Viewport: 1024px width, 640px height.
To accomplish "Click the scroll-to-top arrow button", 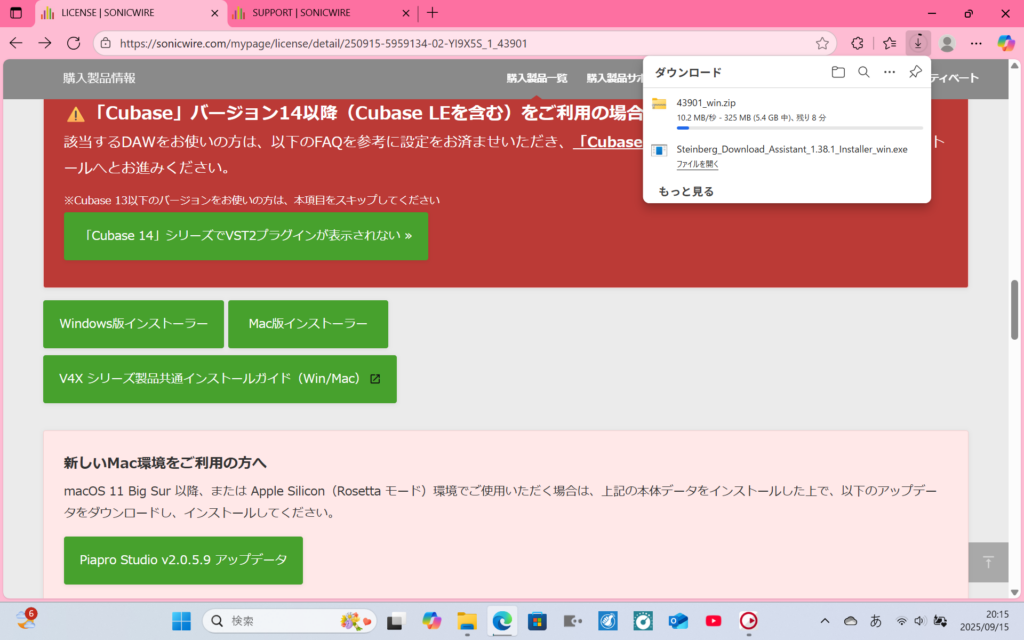I will 988,562.
